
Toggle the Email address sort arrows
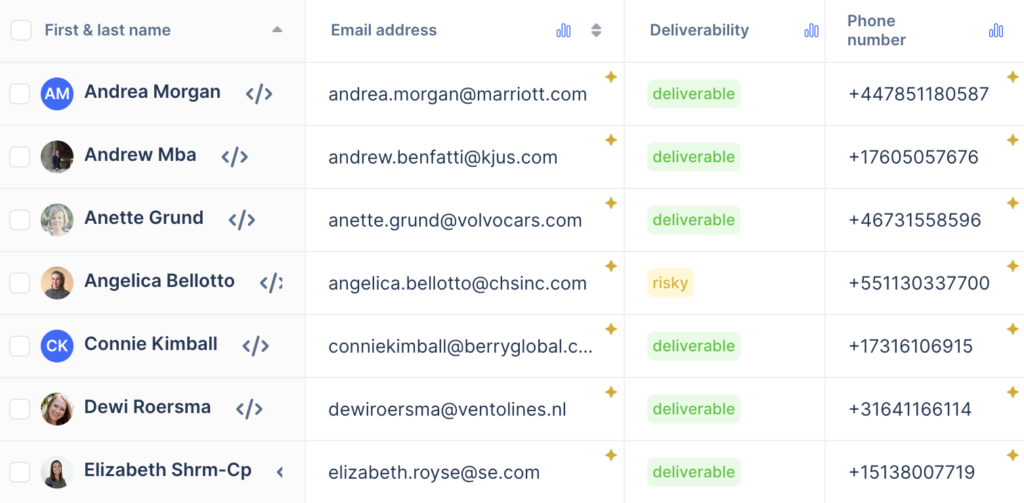coord(596,31)
